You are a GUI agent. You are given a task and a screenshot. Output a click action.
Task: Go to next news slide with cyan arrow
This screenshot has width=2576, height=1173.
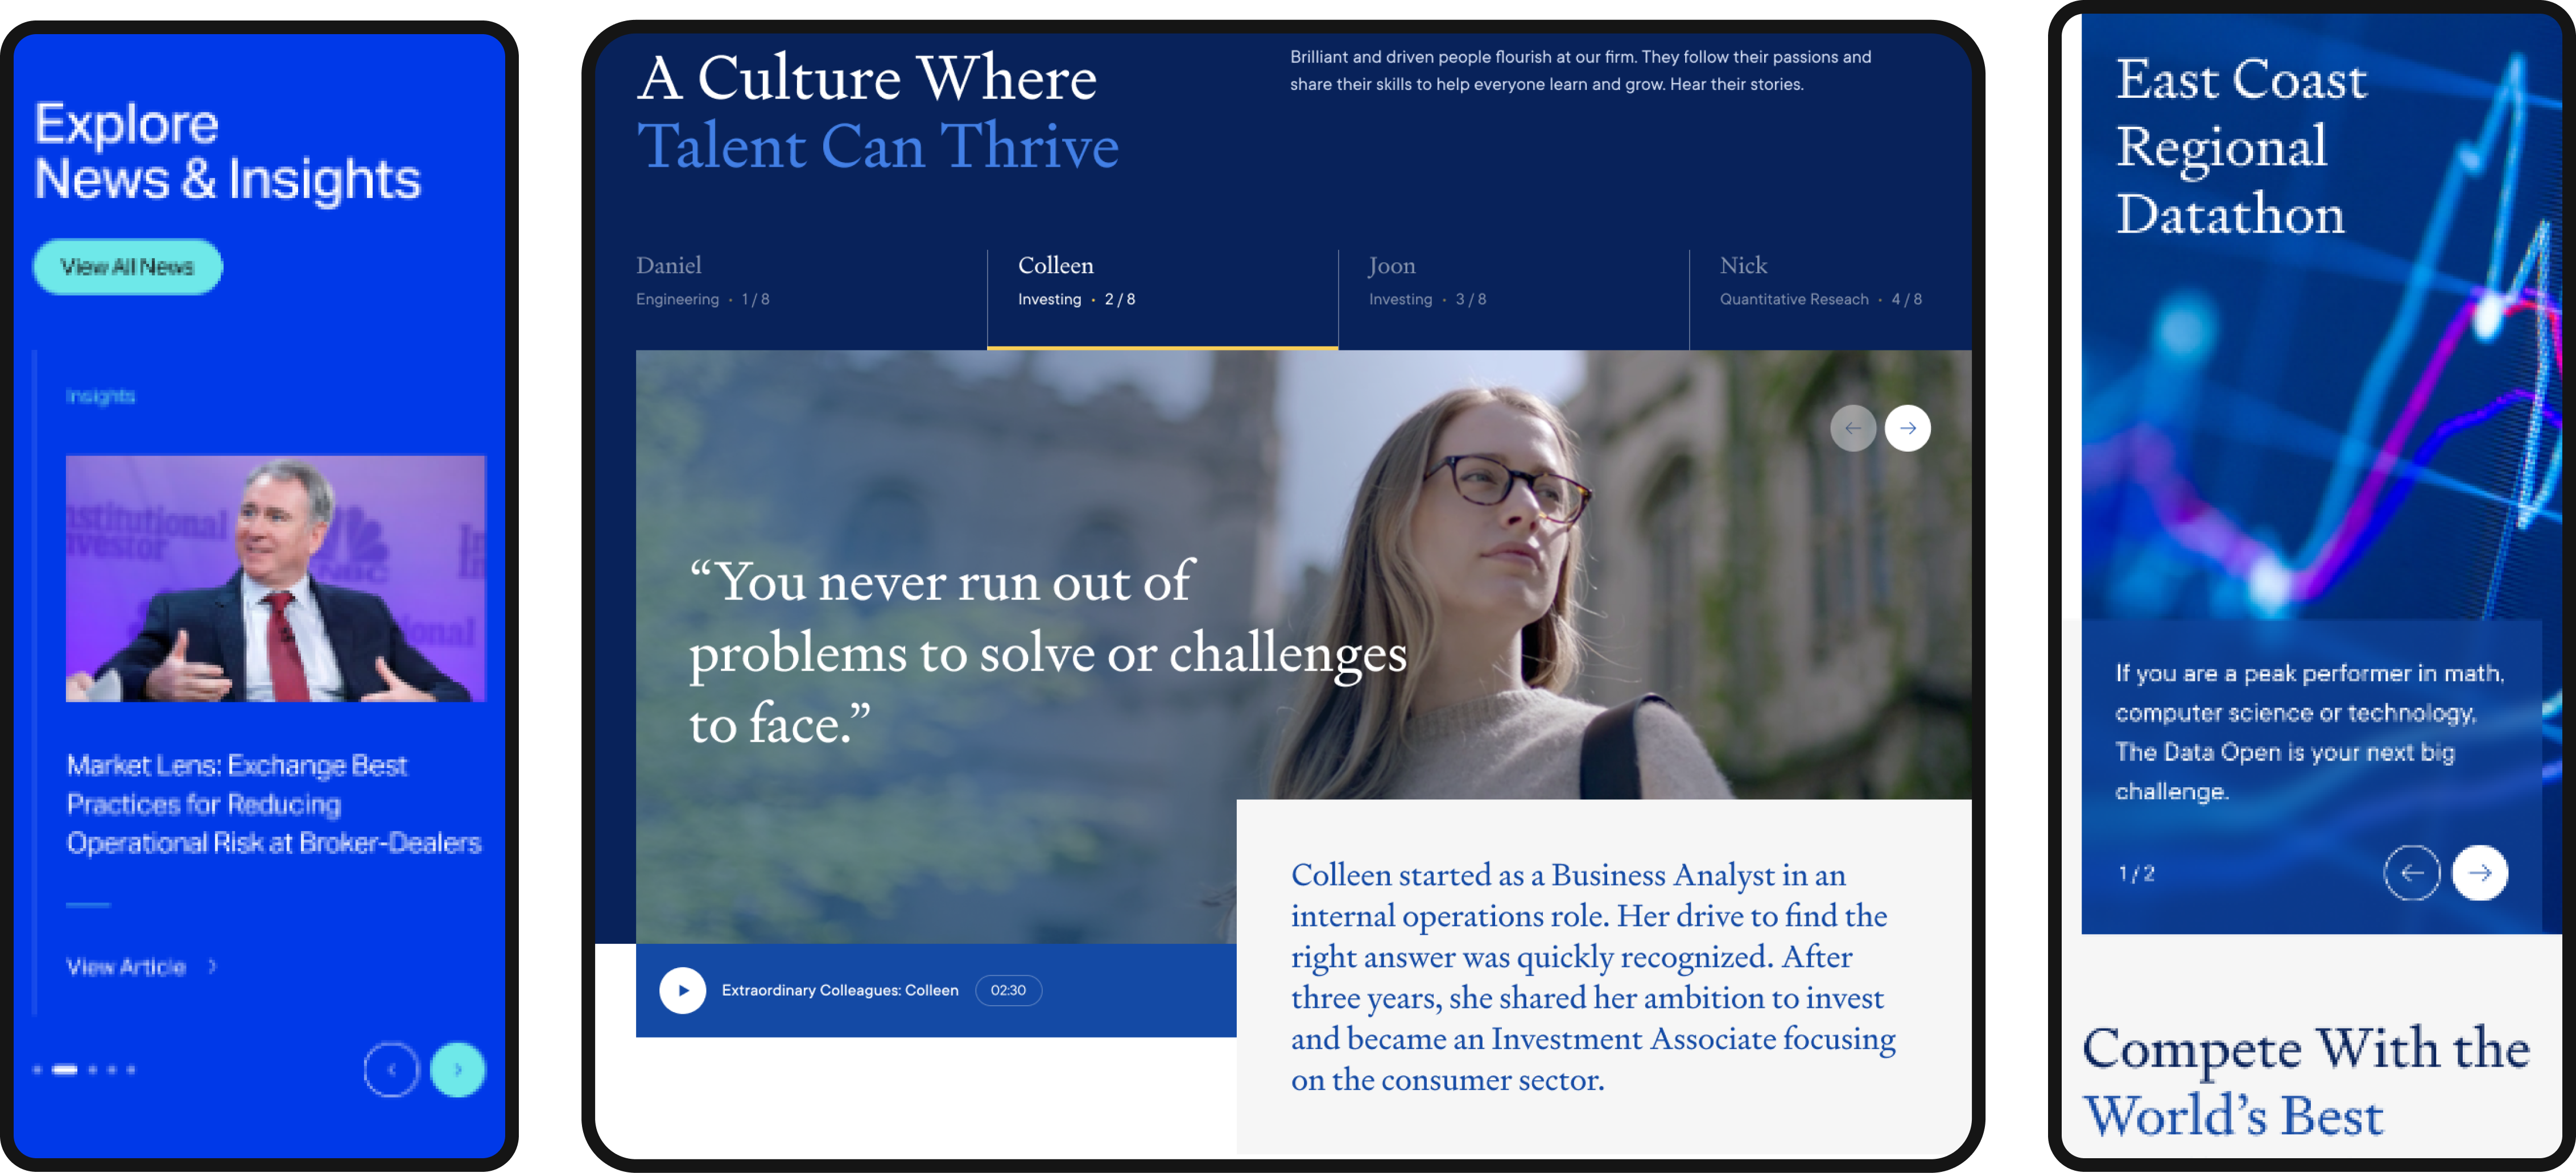[458, 1070]
